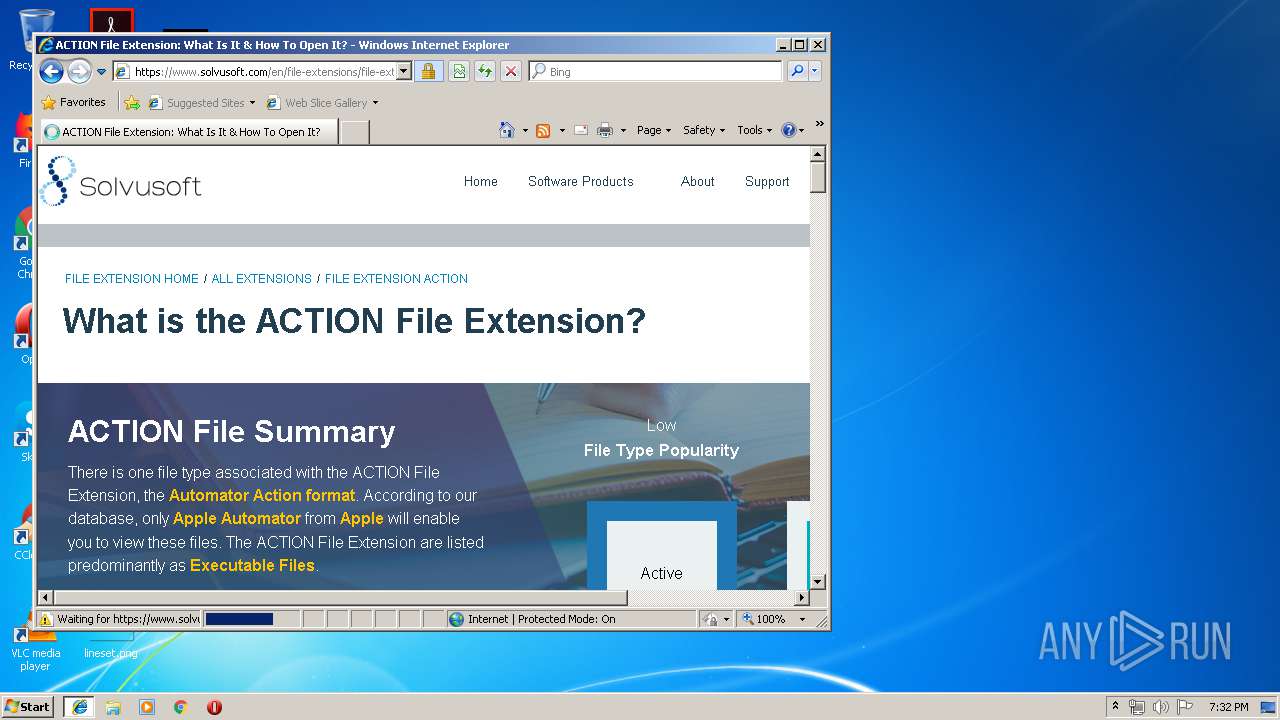
Task: Click the Add to Favorites Bar icon
Action: coord(132,103)
